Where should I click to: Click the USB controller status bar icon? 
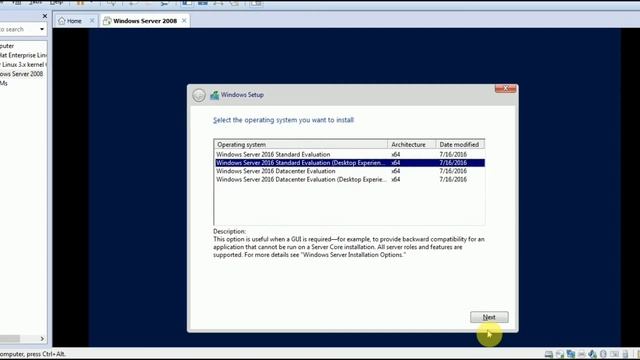(603, 354)
